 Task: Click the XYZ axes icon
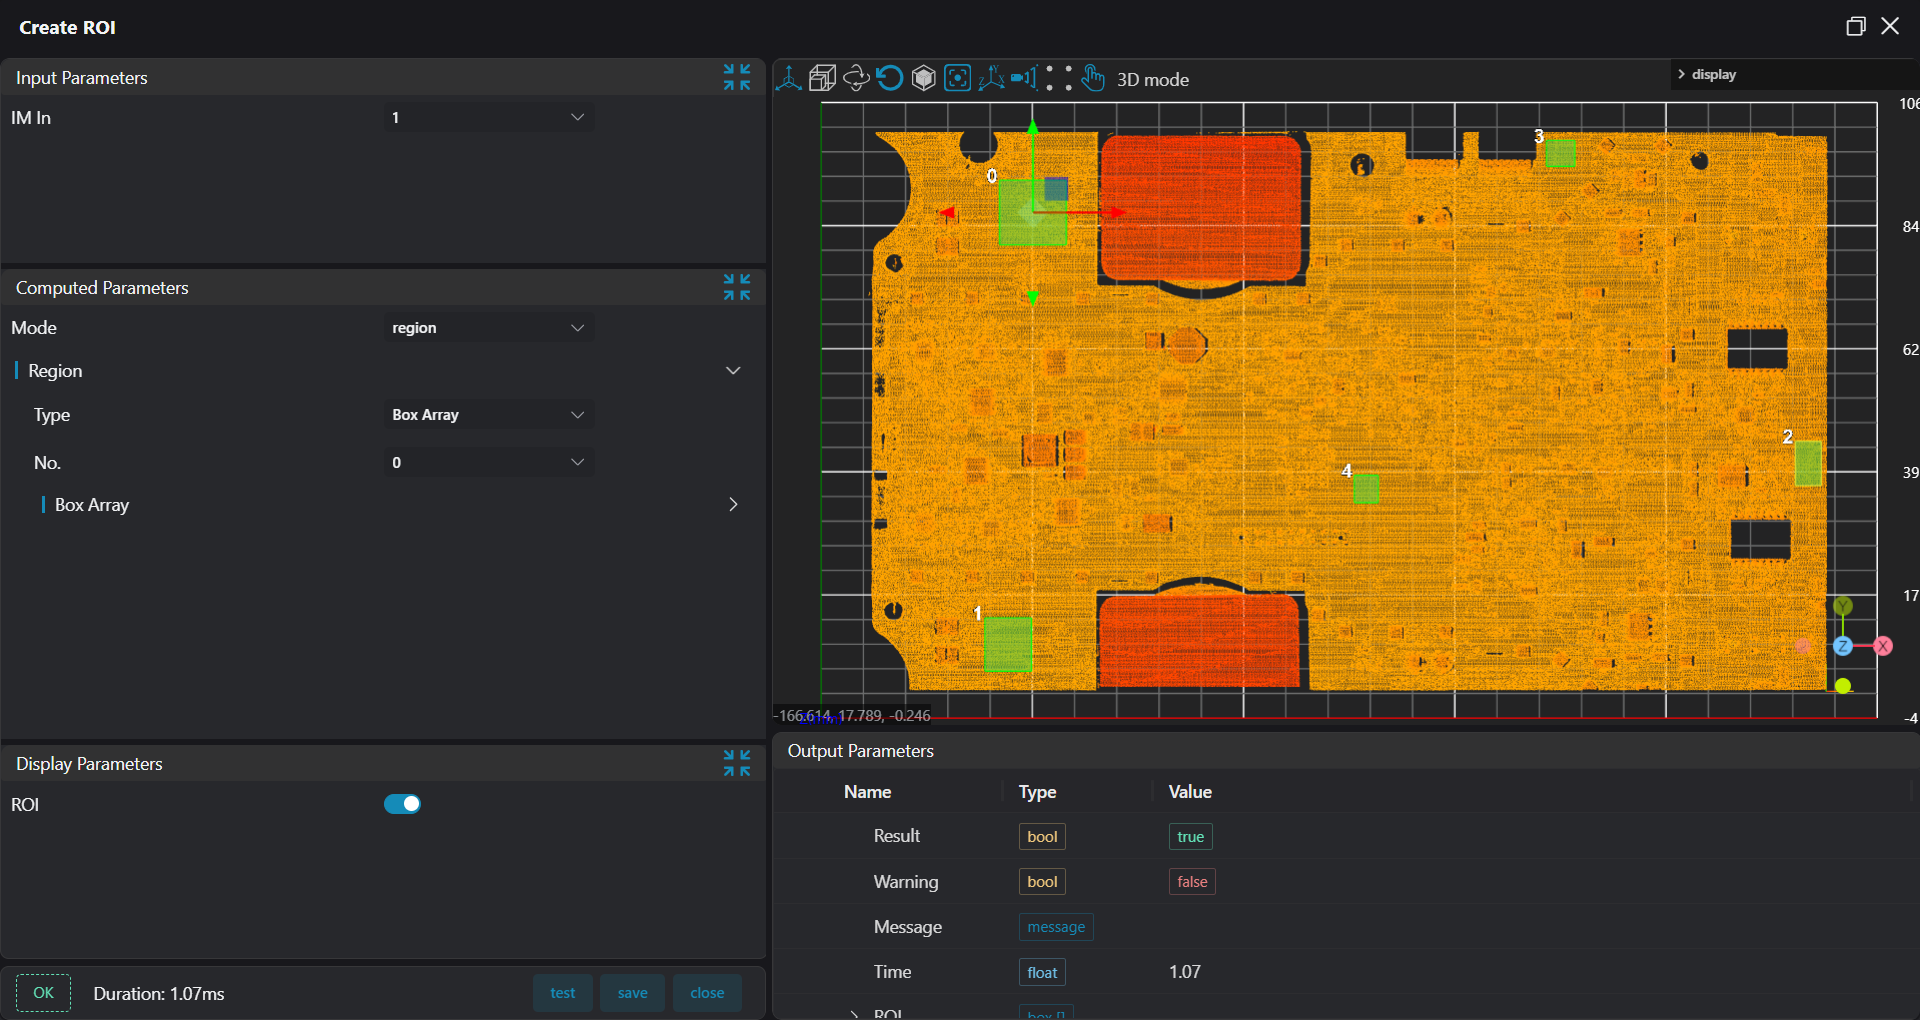tap(991, 78)
